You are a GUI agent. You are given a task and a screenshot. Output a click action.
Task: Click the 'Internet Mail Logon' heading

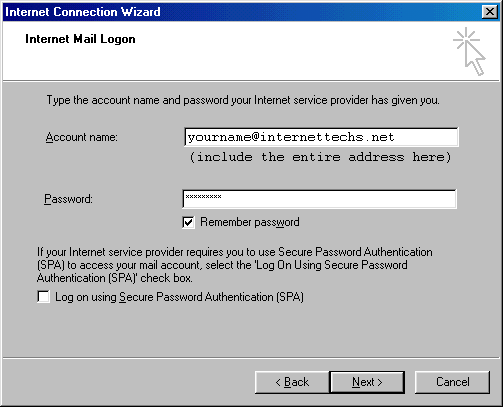(80, 39)
